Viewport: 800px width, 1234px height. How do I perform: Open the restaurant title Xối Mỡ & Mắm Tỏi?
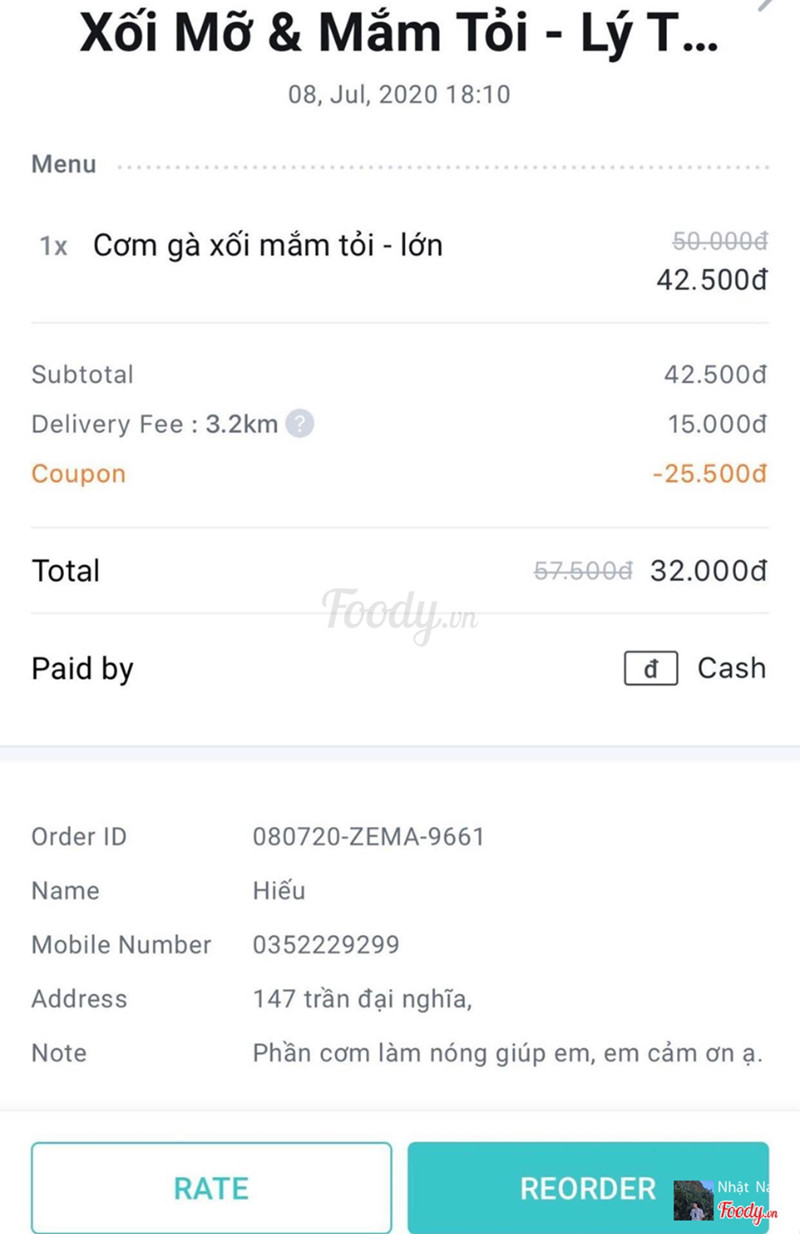coord(399,35)
